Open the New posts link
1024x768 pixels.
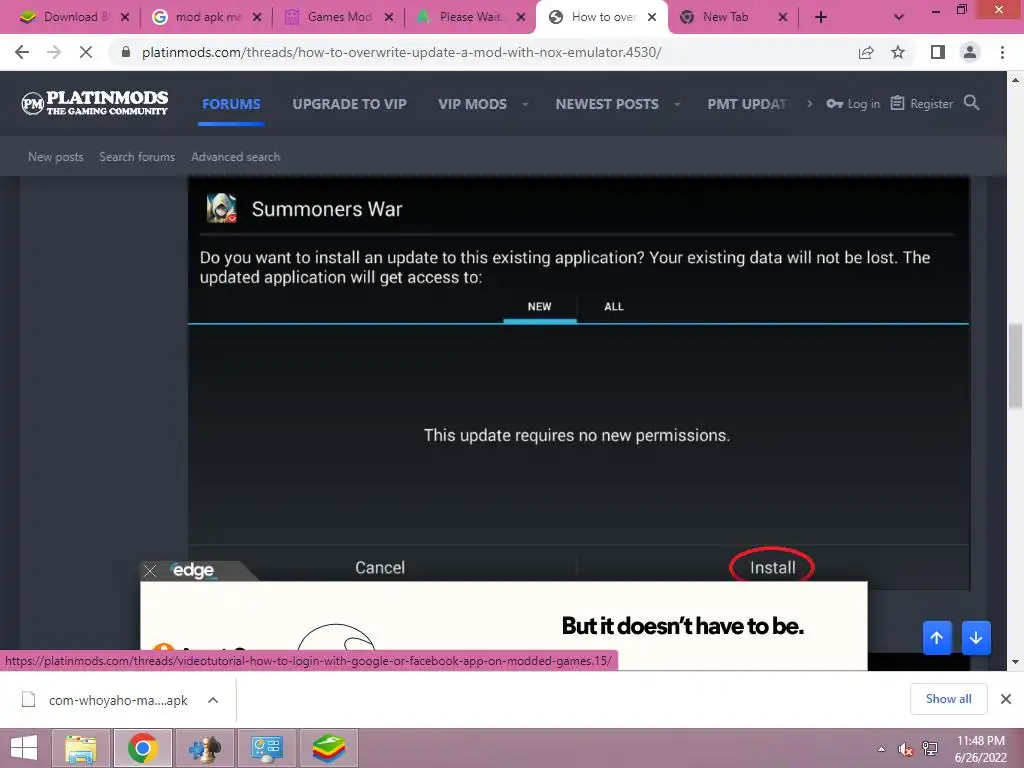tap(56, 157)
